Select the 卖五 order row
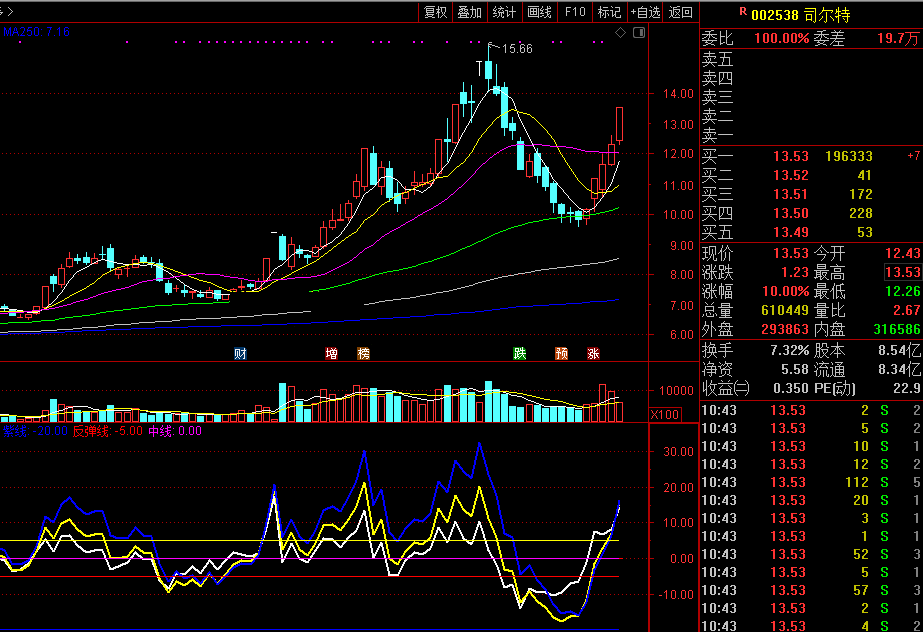 click(x=811, y=59)
